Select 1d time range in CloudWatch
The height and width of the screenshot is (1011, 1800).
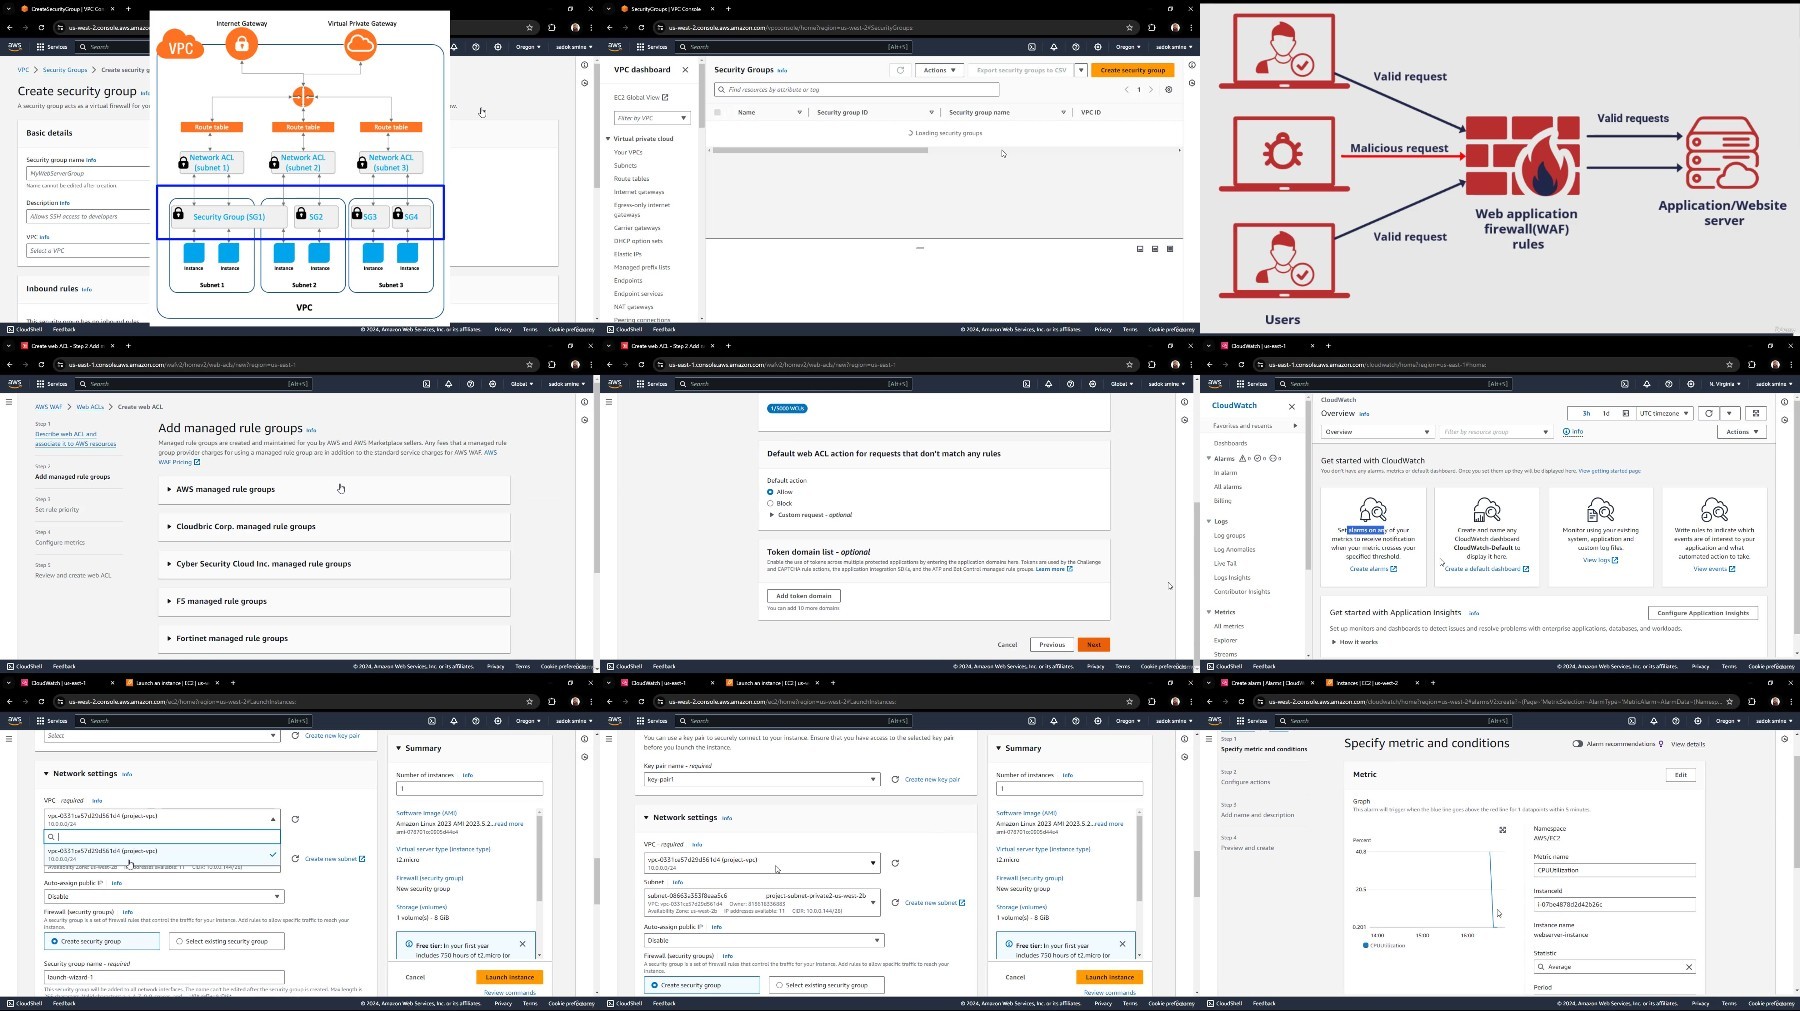1606,413
